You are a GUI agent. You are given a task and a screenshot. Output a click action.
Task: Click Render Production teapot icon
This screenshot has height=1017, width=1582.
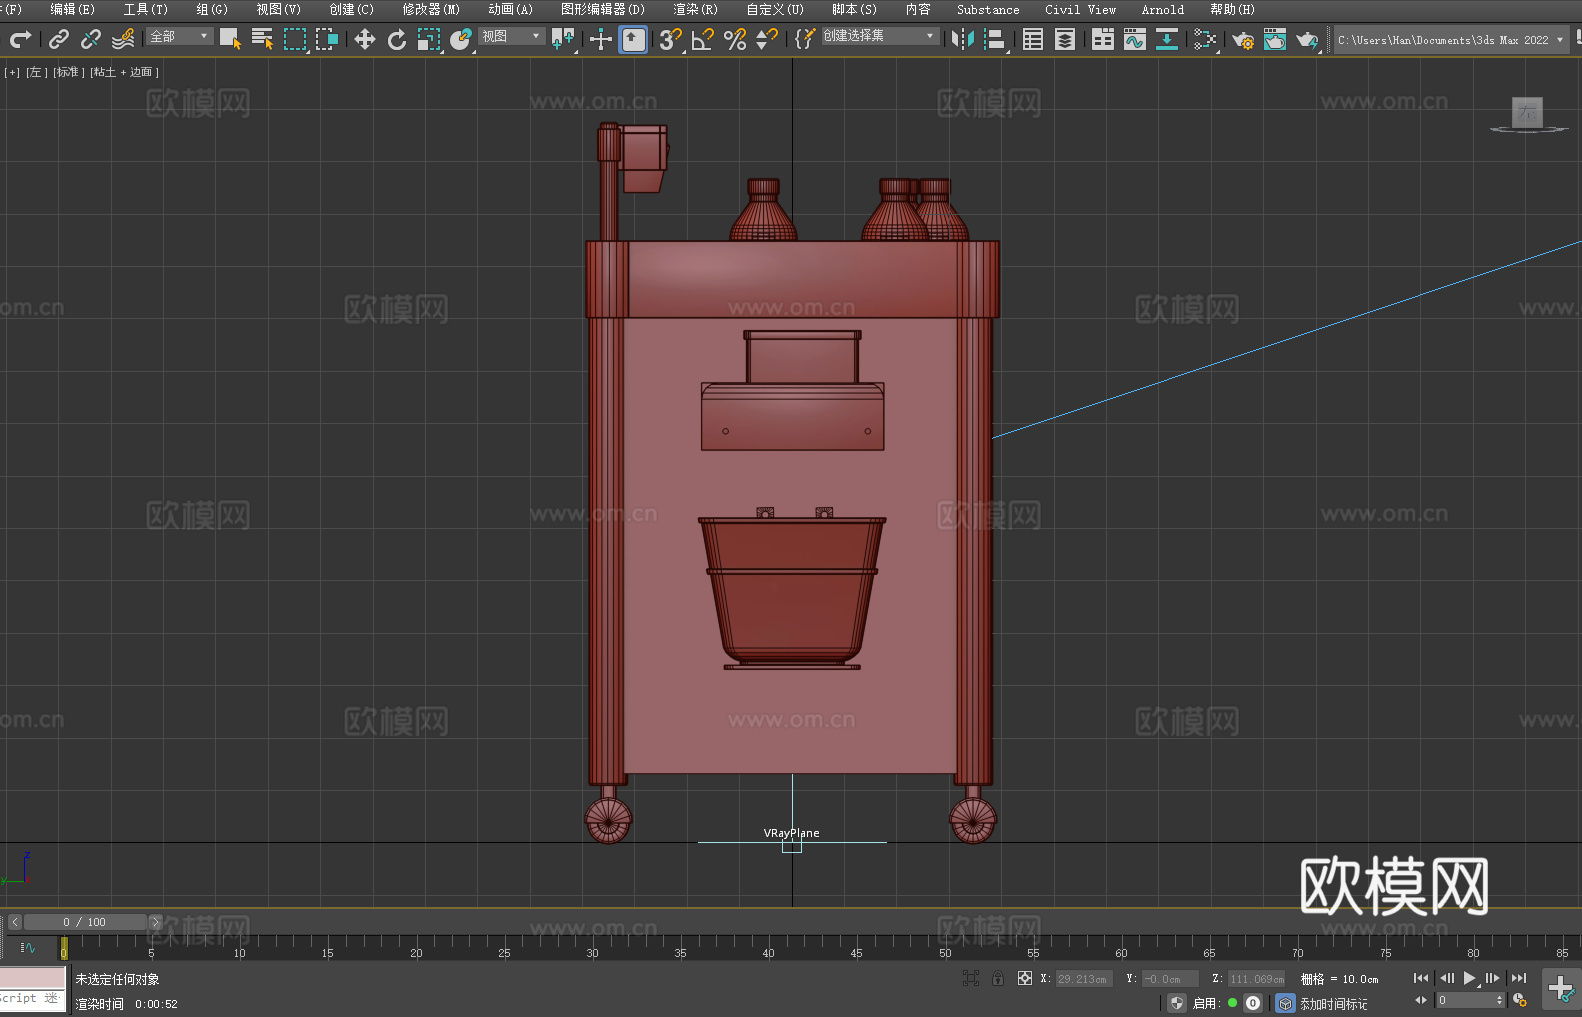1307,39
